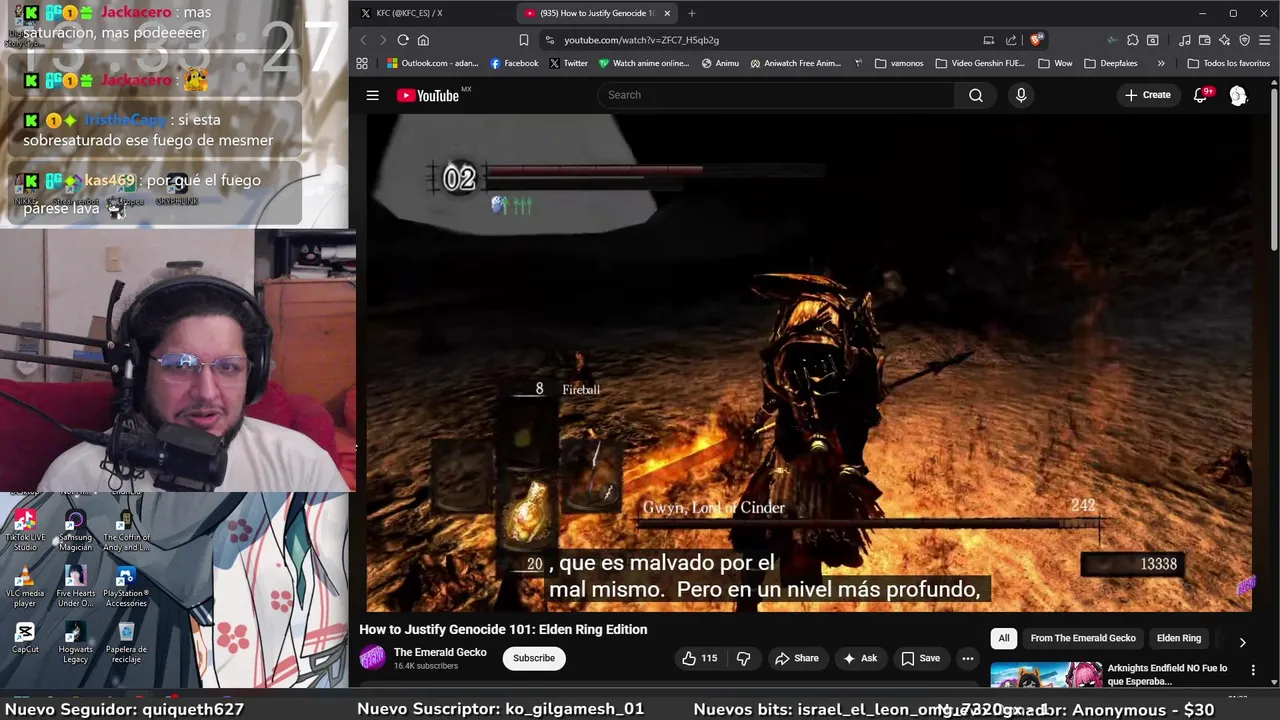This screenshot has width=1280, height=720.
Task: Select Papelera de reciclaje icon
Action: click(x=126, y=643)
